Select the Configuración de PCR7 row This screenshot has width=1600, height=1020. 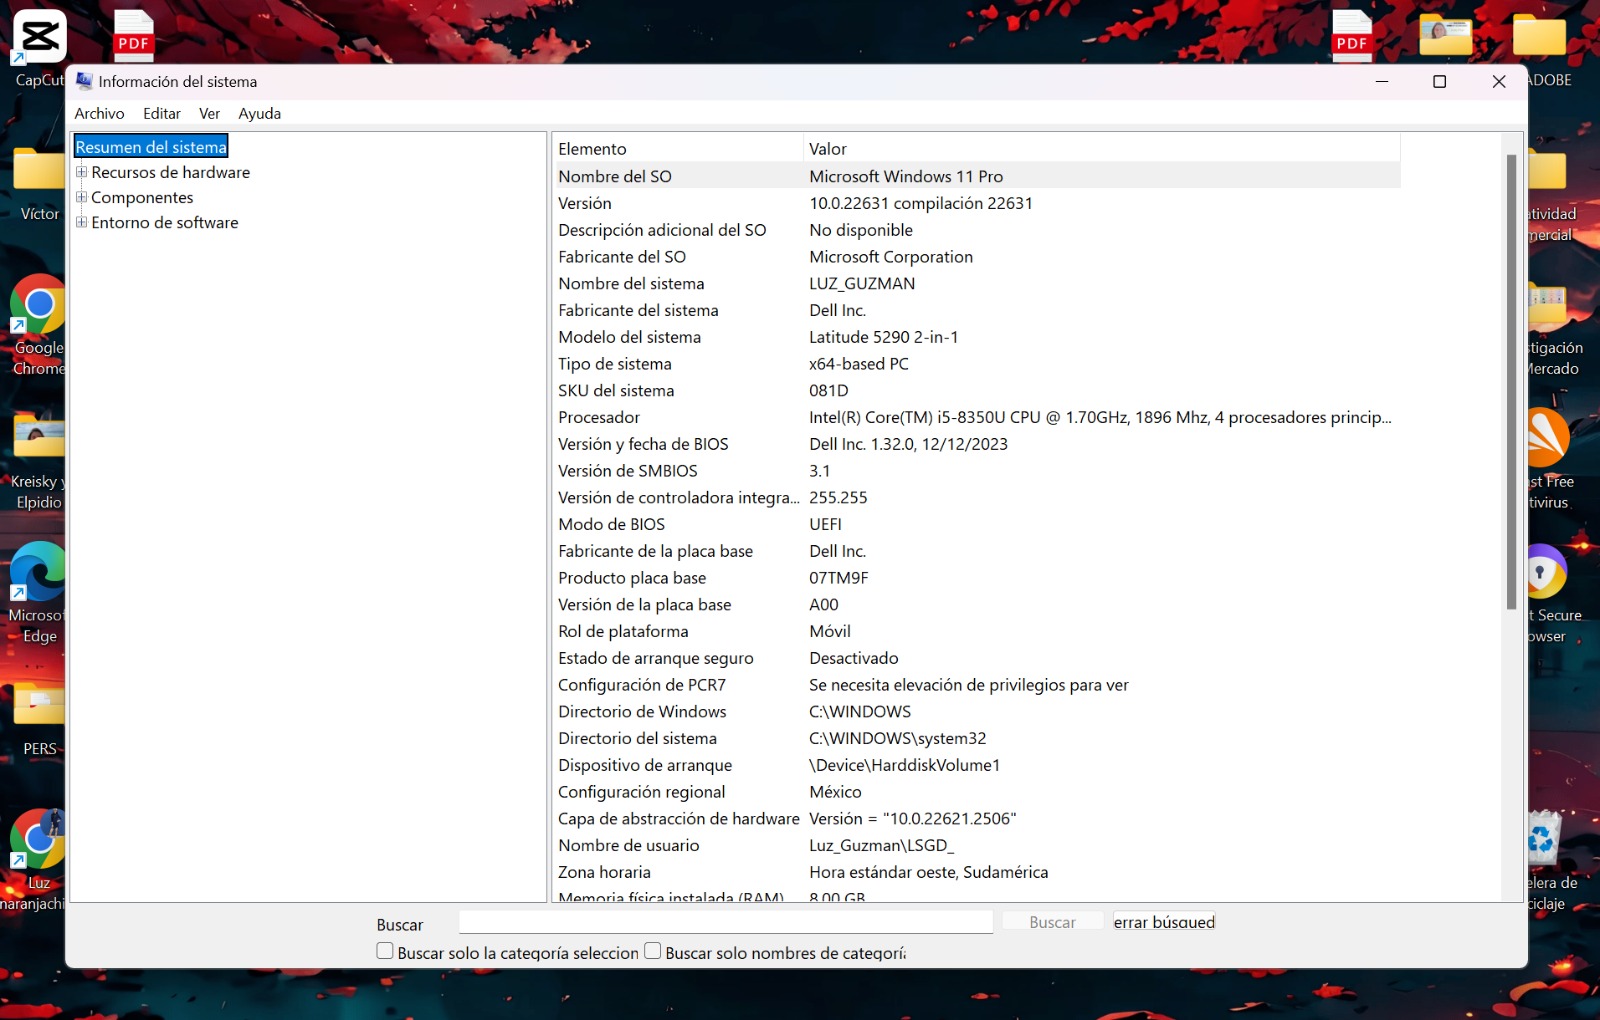click(x=977, y=685)
